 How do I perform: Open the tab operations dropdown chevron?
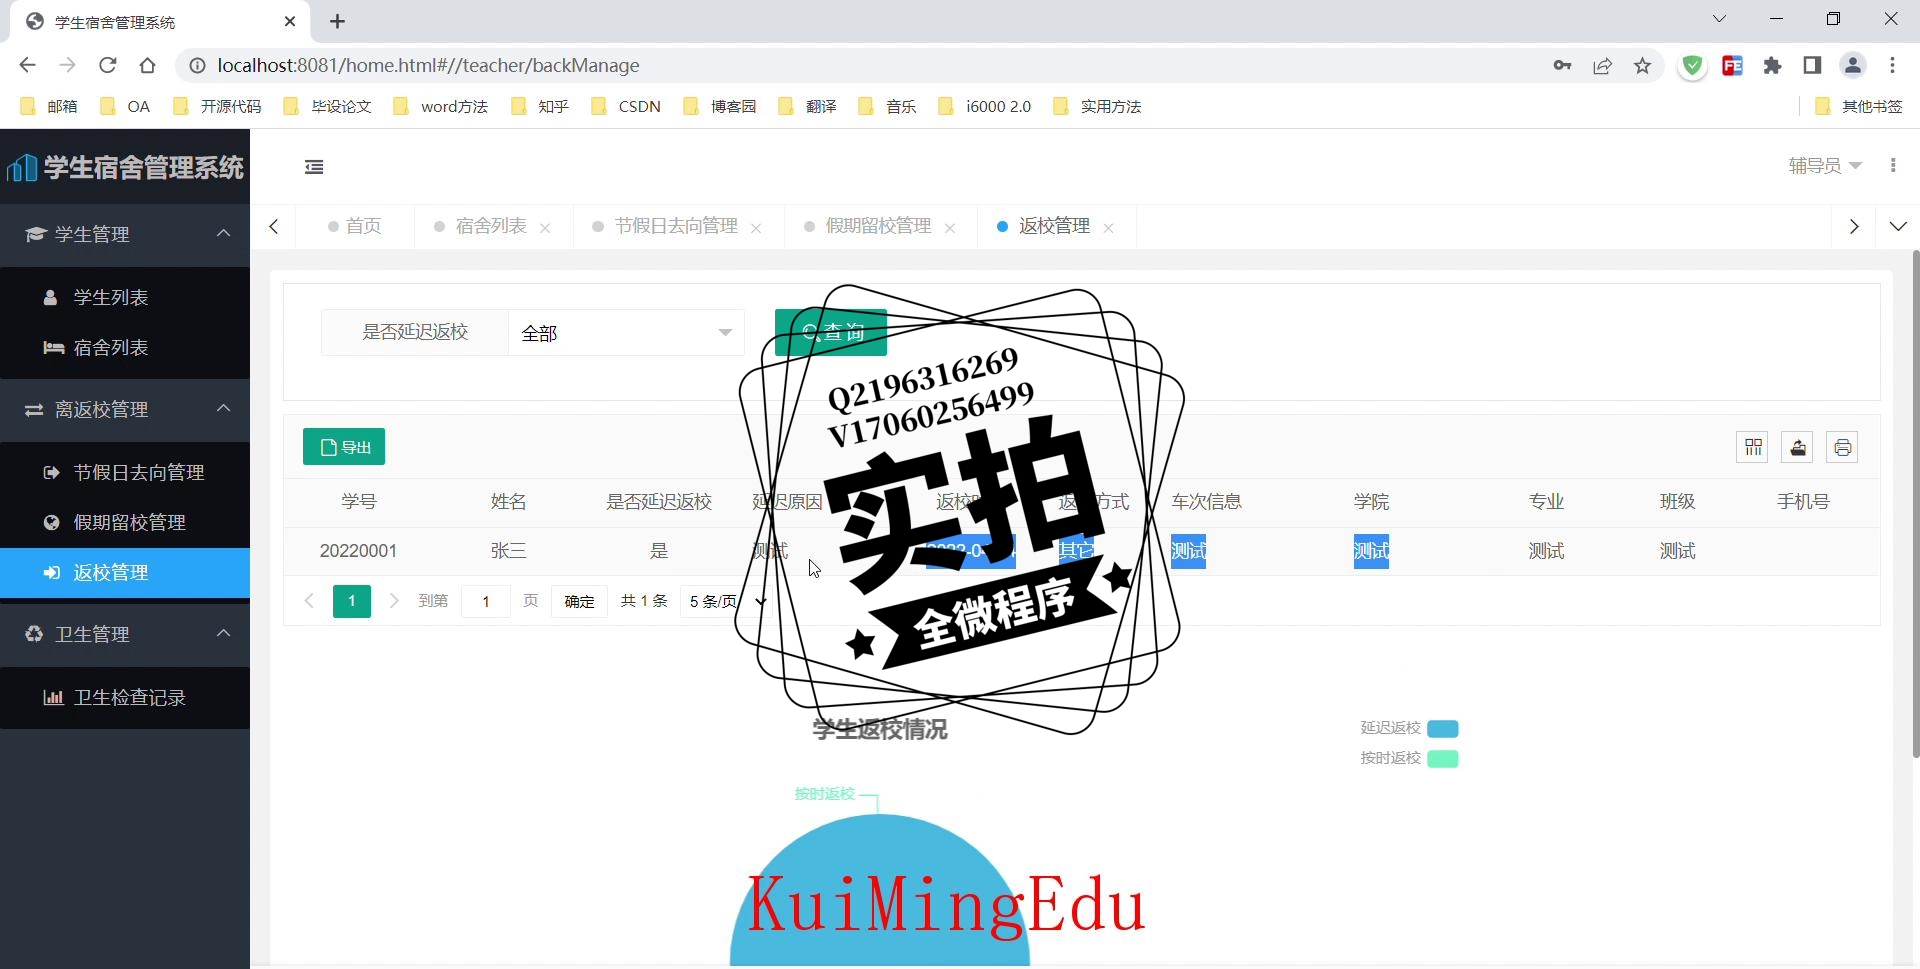[1898, 227]
